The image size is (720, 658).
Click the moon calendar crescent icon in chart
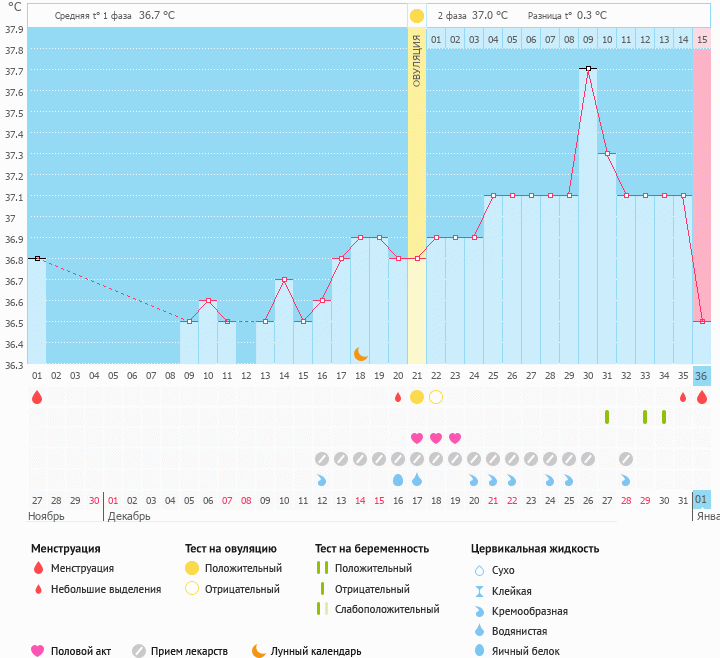pyautogui.click(x=361, y=353)
